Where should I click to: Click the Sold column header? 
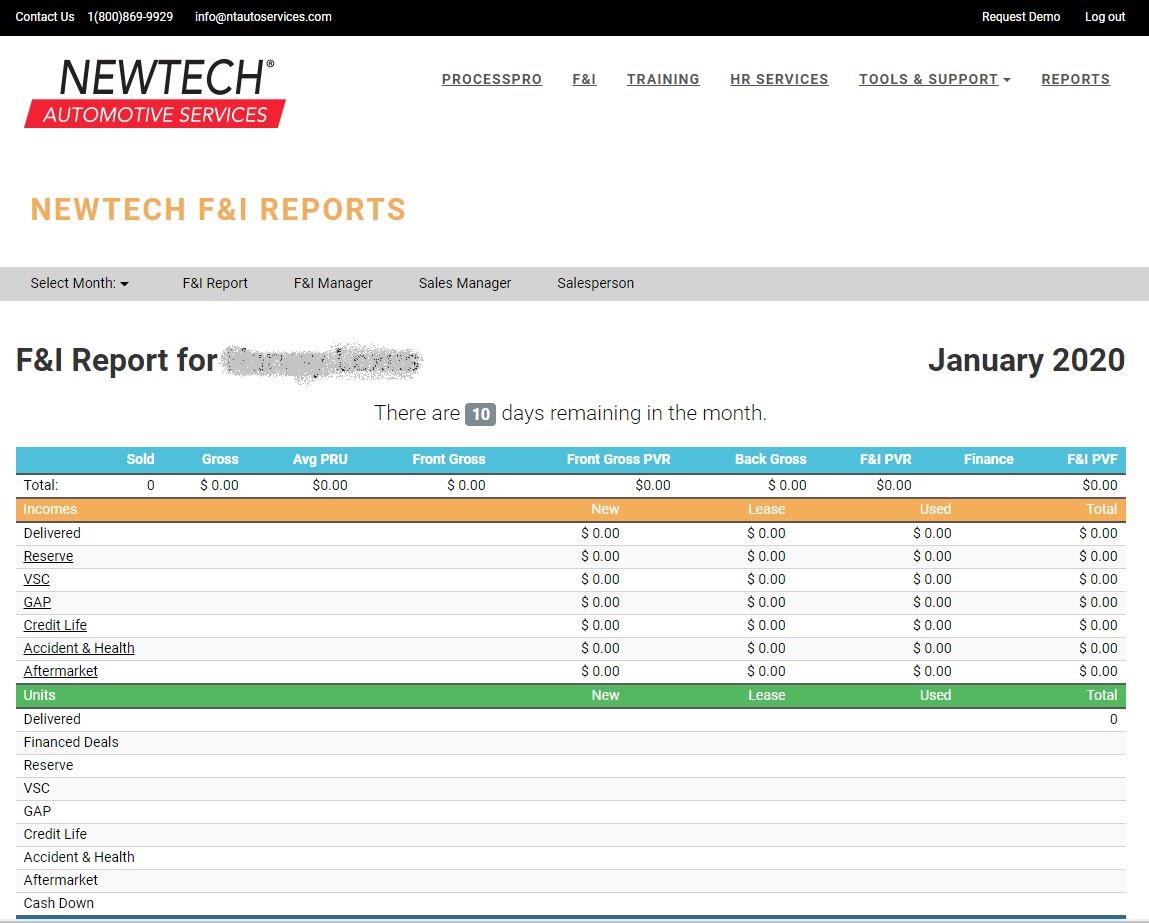pyautogui.click(x=140, y=459)
